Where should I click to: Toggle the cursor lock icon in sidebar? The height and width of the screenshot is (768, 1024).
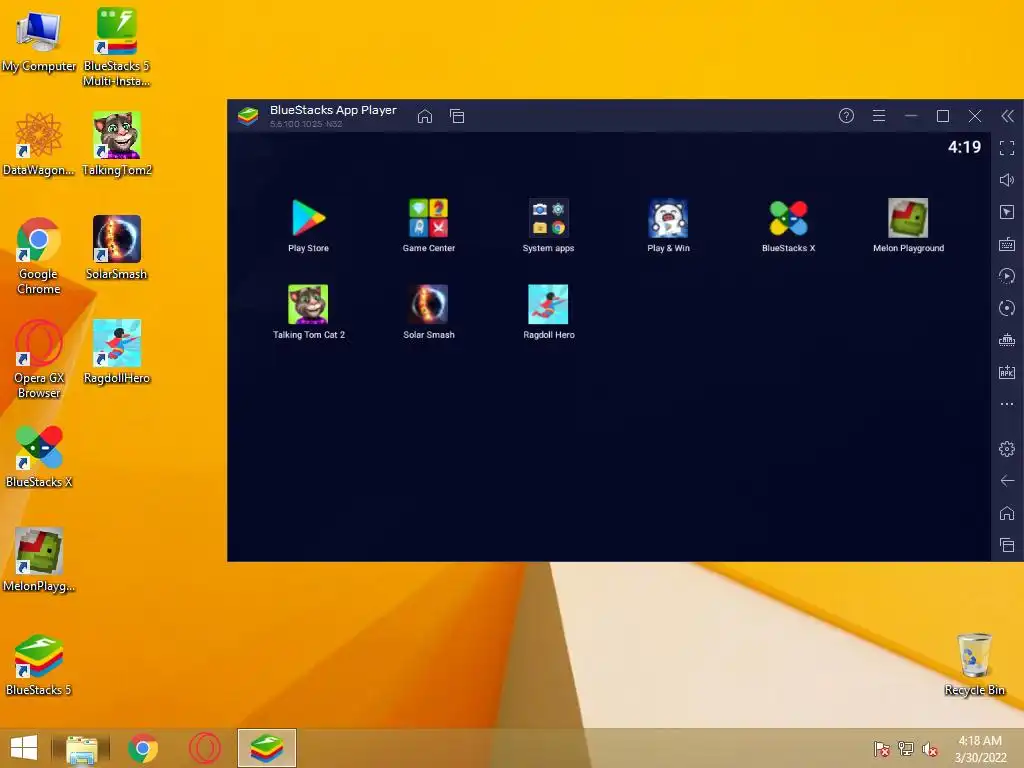(1007, 212)
